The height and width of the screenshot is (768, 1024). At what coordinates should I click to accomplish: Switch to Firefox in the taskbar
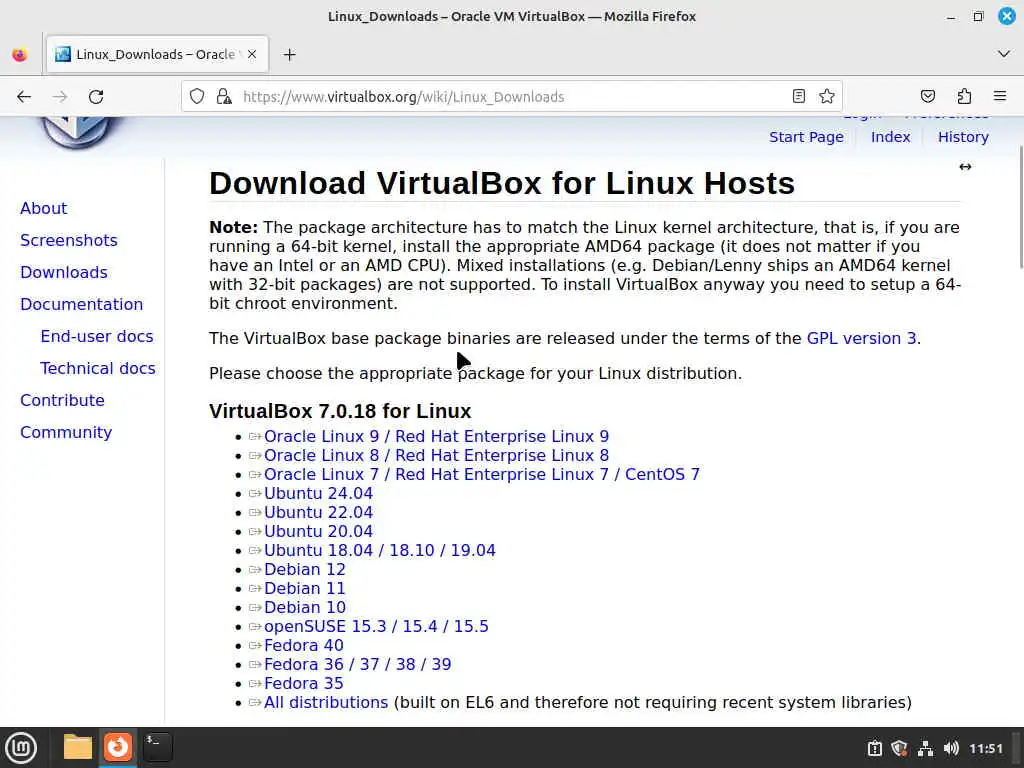point(118,747)
